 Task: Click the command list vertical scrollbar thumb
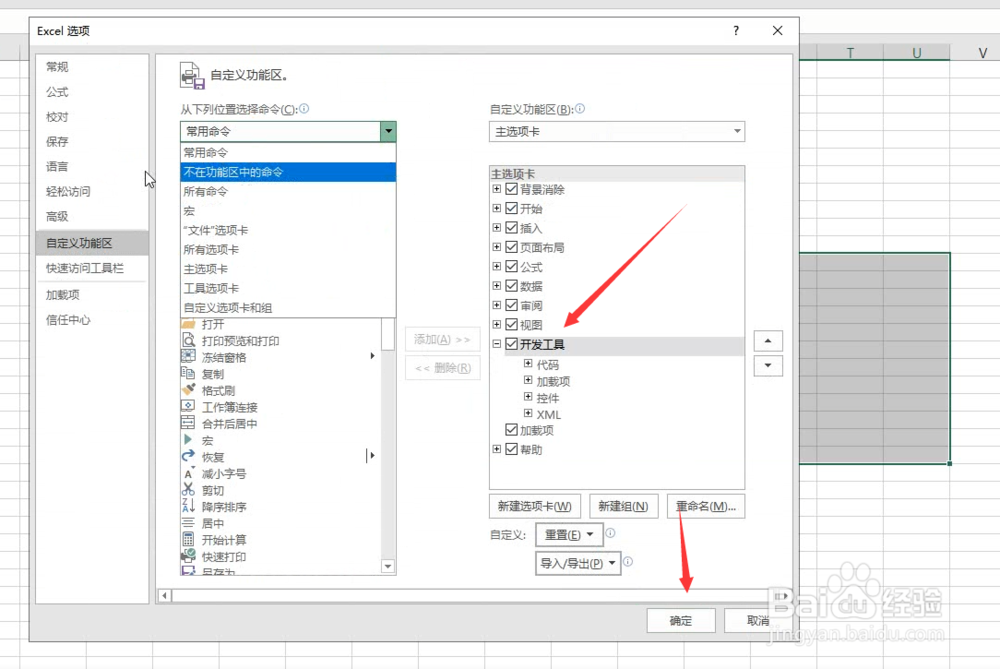(388, 334)
